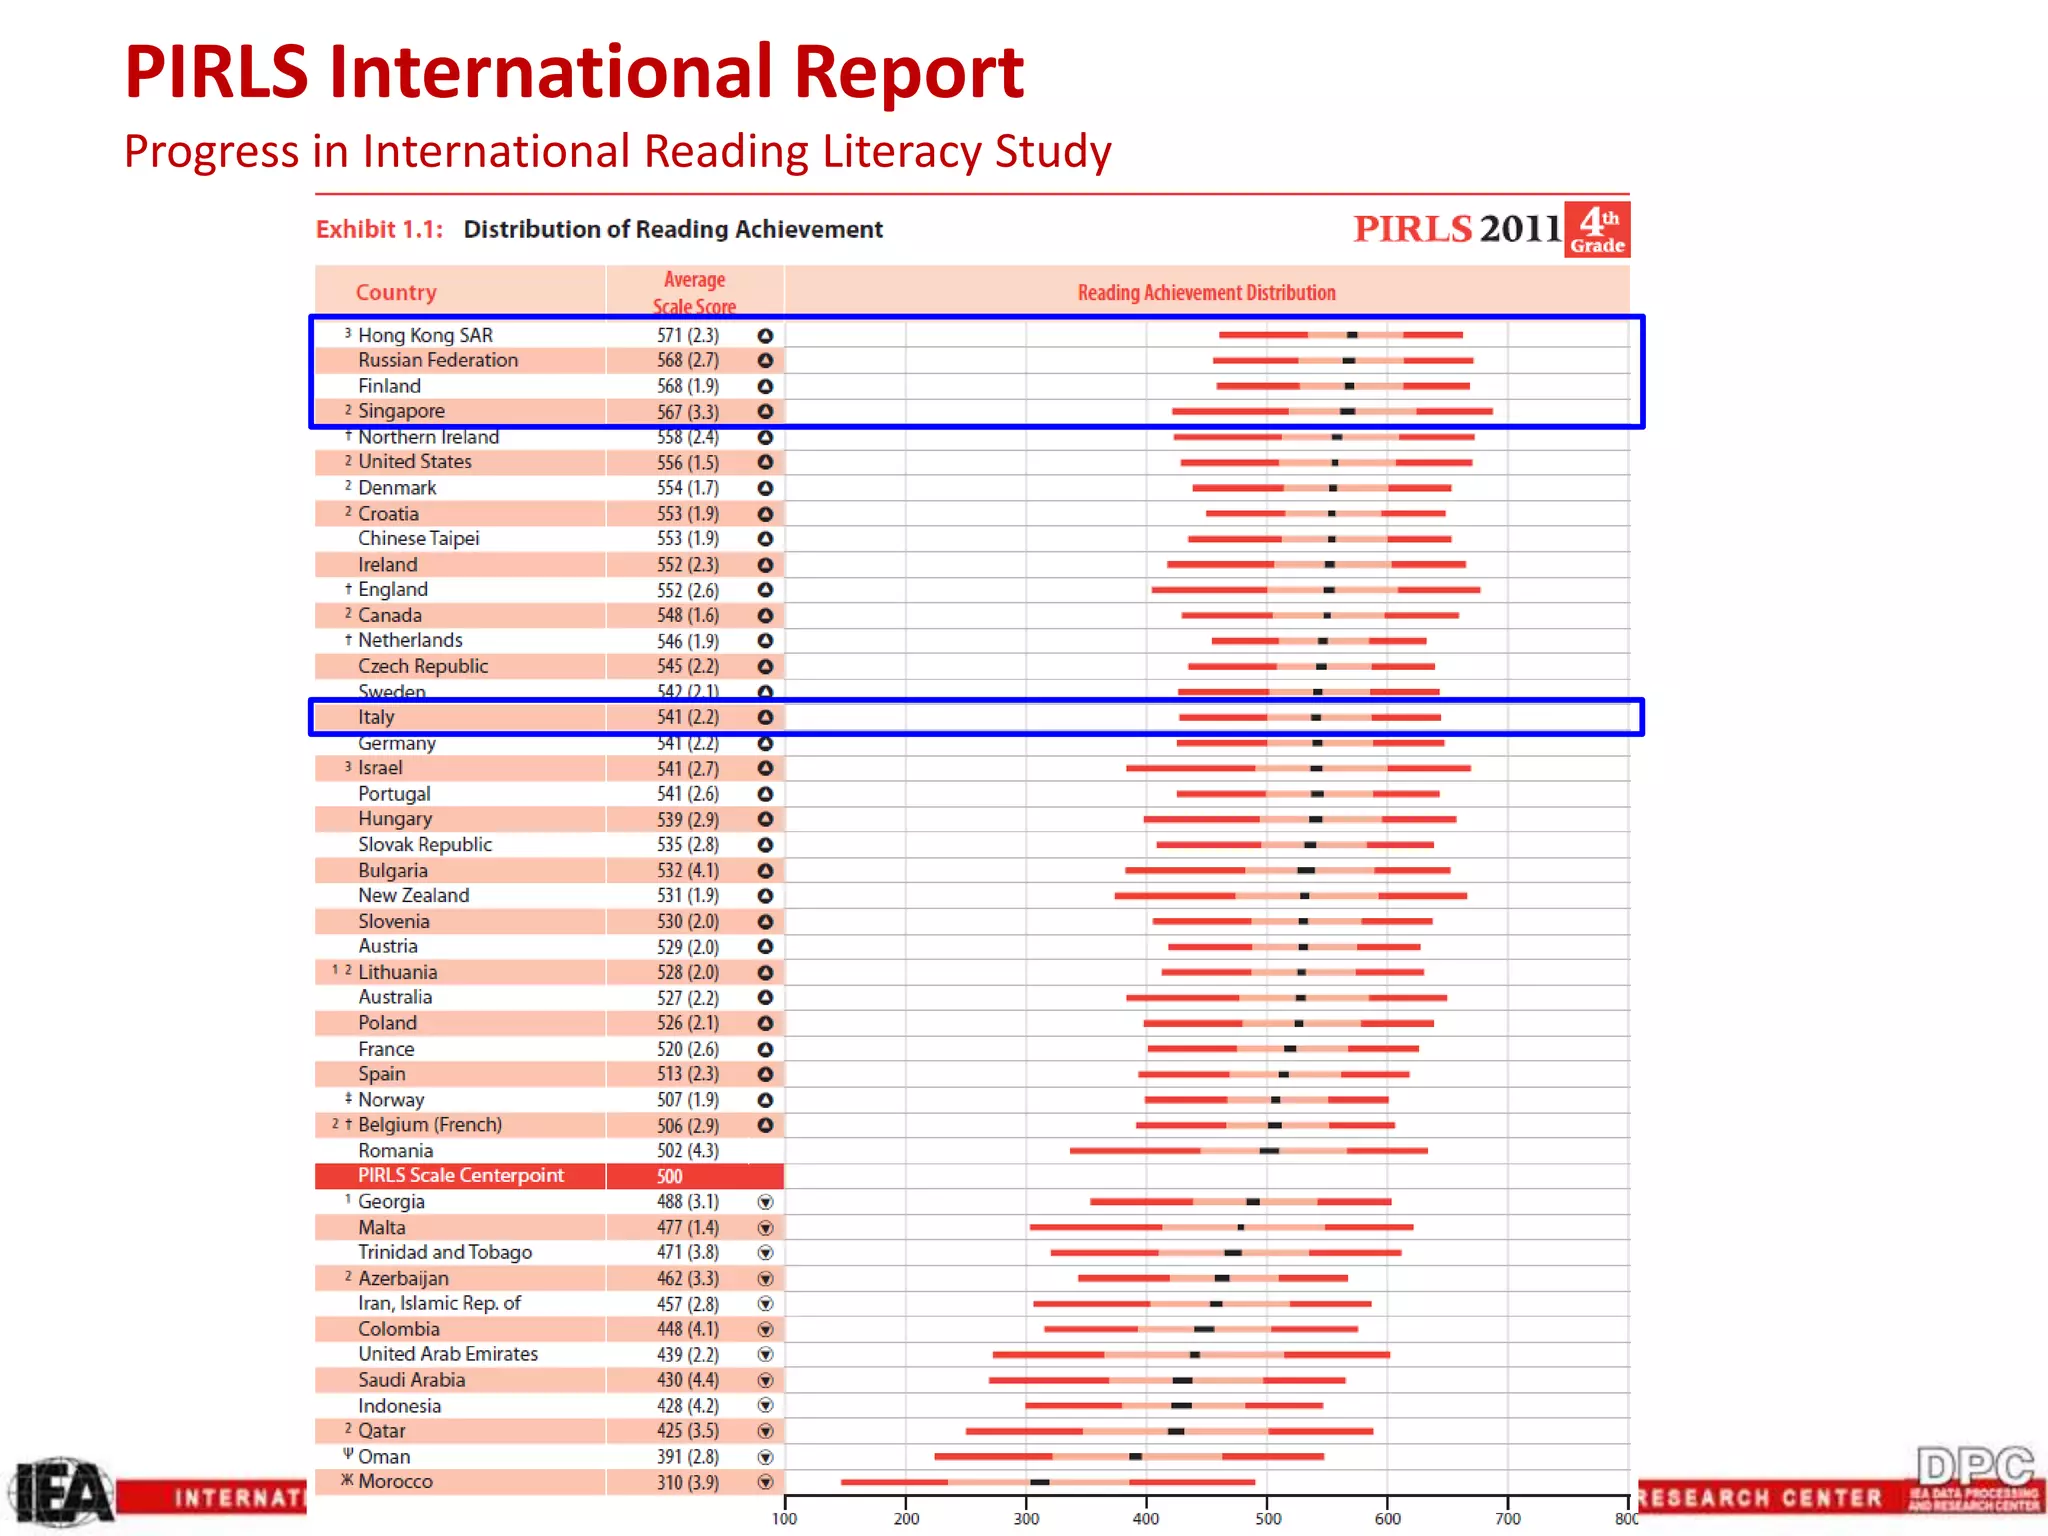Click the down-arrow icon in the Saudi Arabia row

coord(765,1380)
